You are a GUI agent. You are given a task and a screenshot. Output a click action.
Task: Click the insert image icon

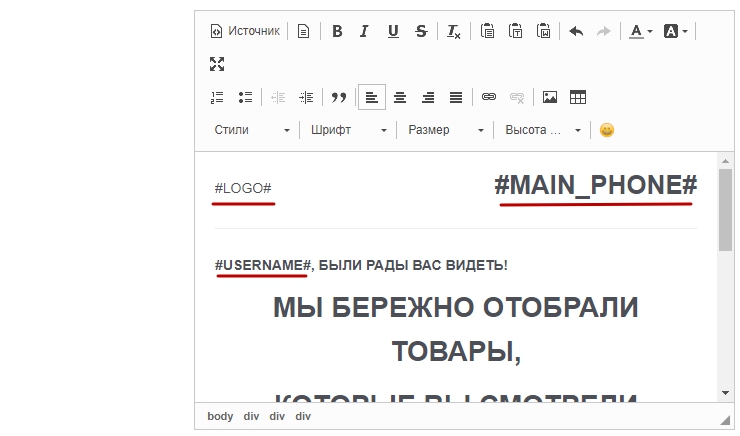pyautogui.click(x=550, y=97)
